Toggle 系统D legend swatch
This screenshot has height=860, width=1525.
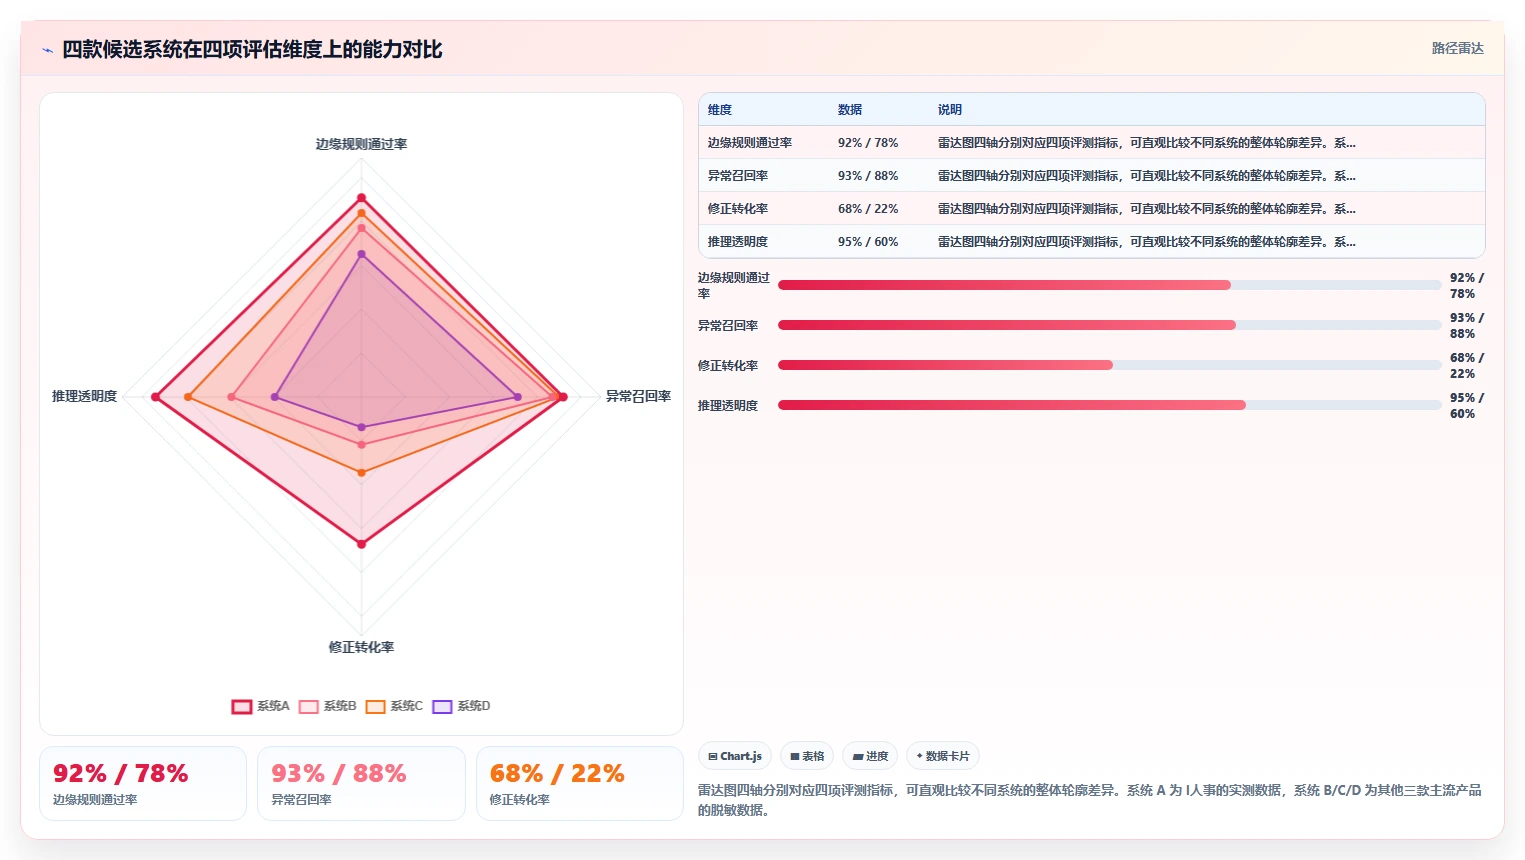point(442,706)
